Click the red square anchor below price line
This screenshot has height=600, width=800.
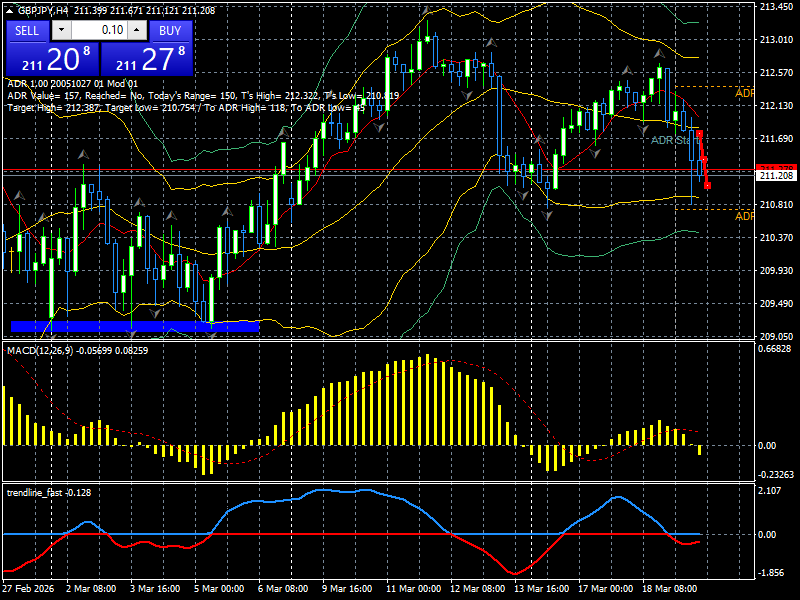click(708, 186)
